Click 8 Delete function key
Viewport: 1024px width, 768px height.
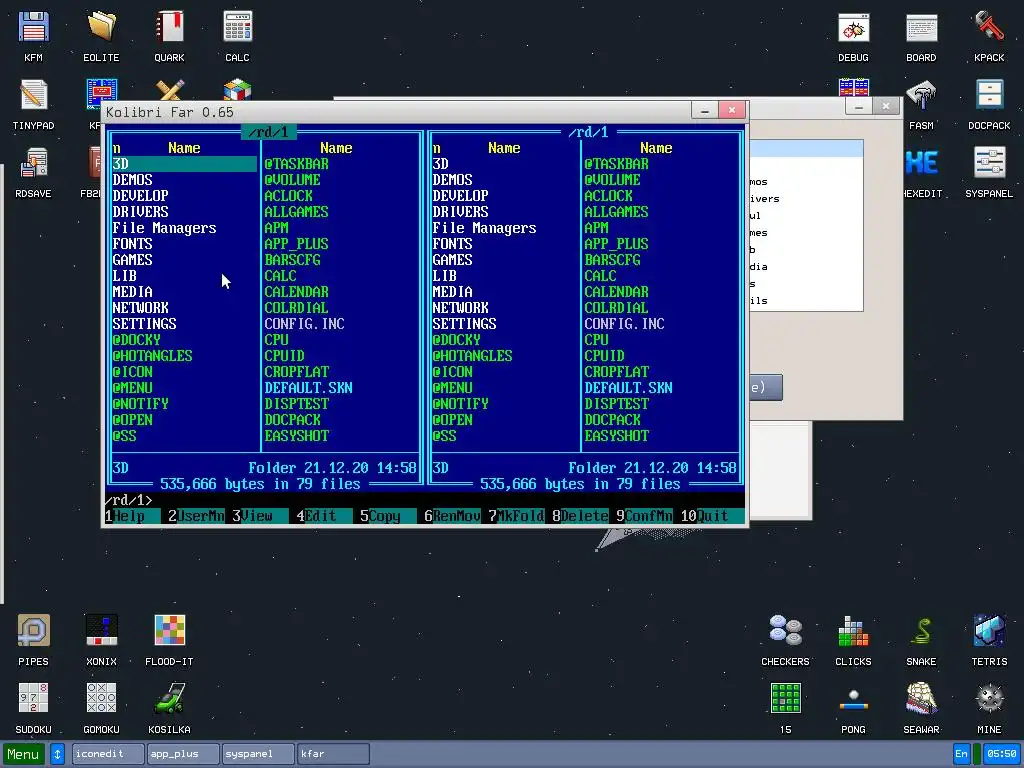click(x=580, y=516)
